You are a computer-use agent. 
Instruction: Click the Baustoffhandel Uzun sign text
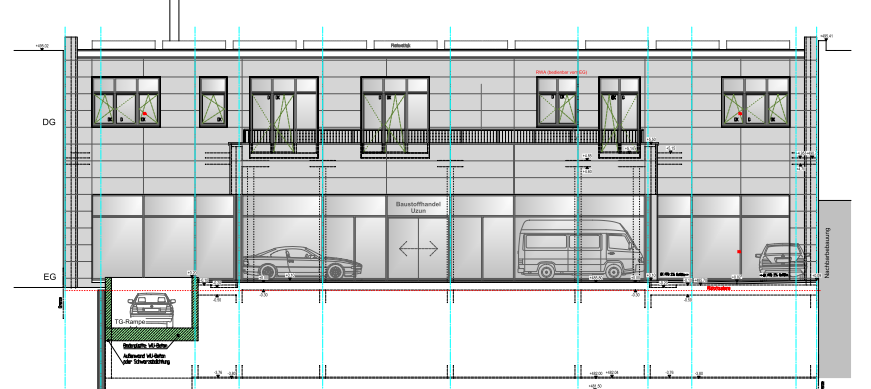pyautogui.click(x=418, y=207)
